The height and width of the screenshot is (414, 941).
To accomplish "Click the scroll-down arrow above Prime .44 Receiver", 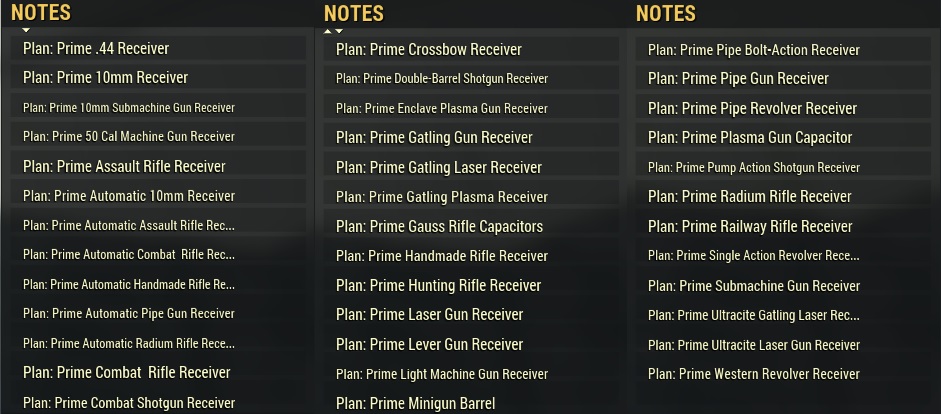I will [x=26, y=31].
